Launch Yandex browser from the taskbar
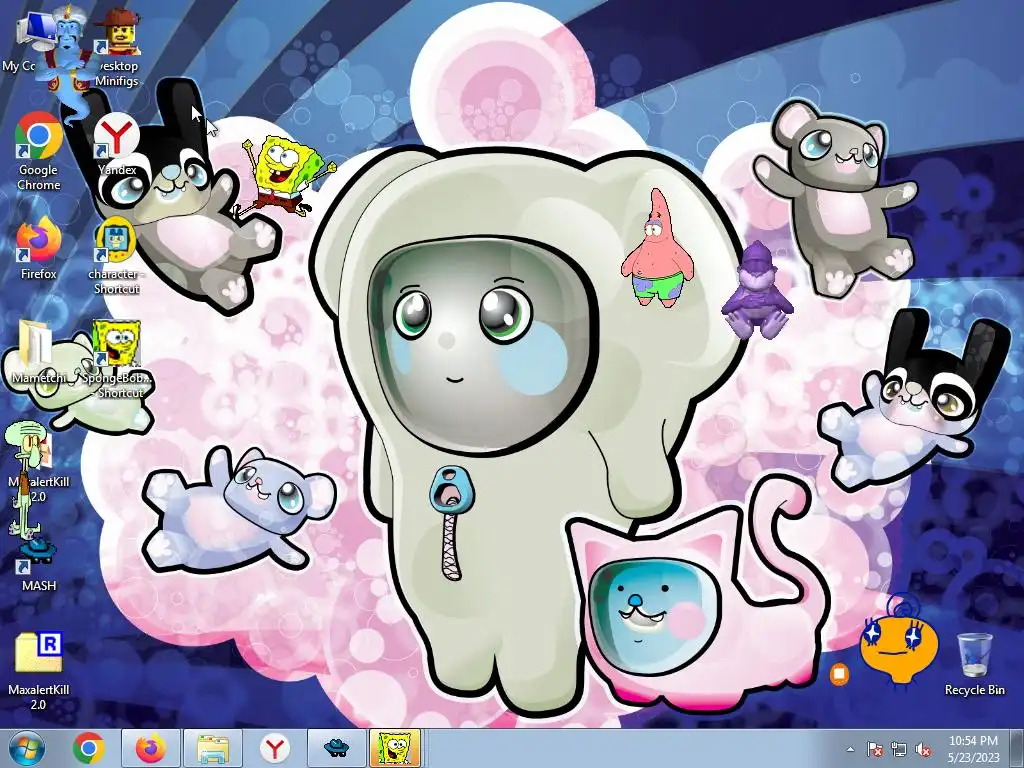Image resolution: width=1024 pixels, height=768 pixels. coord(274,748)
